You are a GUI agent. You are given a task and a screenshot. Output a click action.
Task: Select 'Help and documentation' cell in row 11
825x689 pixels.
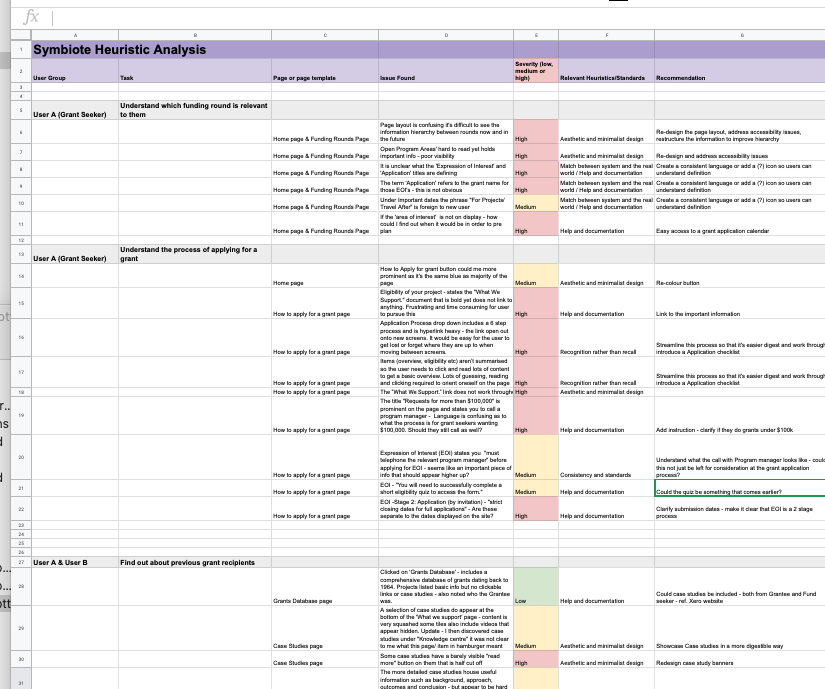pyautogui.click(x=607, y=224)
